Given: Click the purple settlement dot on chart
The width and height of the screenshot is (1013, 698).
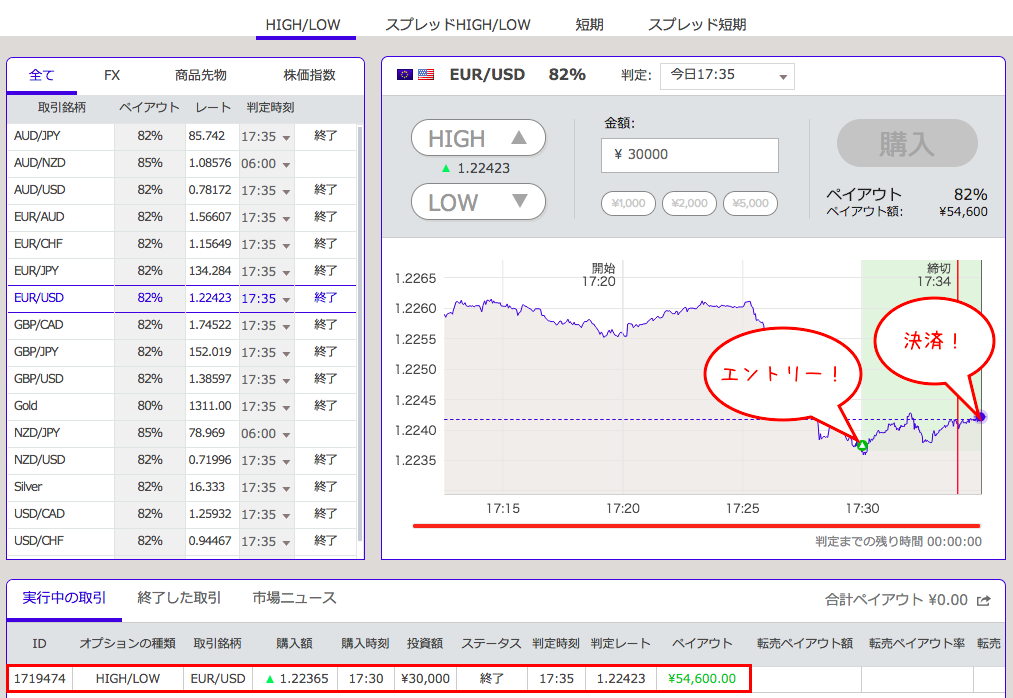Looking at the screenshot, I should [981, 417].
